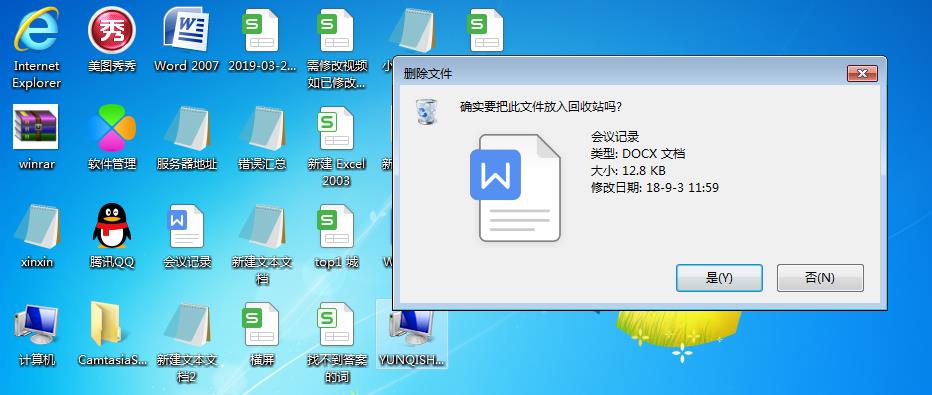
Task: Click the 大小: 12.8 KB line
Action: click(x=628, y=171)
